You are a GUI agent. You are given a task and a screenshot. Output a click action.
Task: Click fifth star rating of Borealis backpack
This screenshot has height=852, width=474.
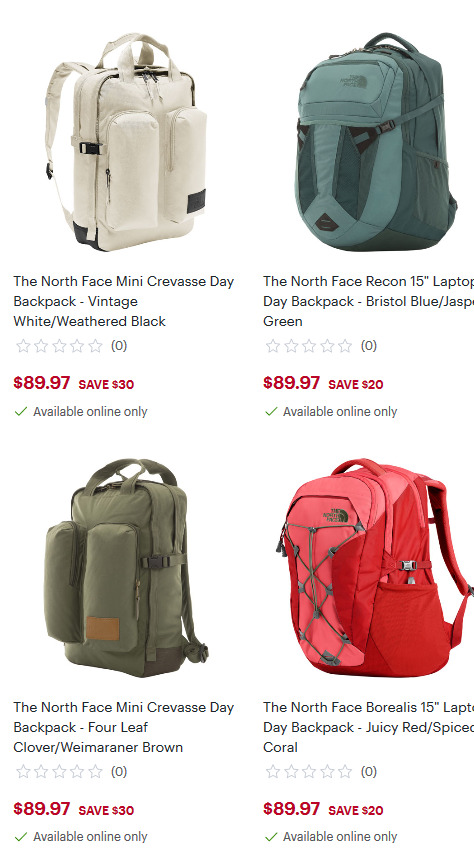tap(345, 772)
